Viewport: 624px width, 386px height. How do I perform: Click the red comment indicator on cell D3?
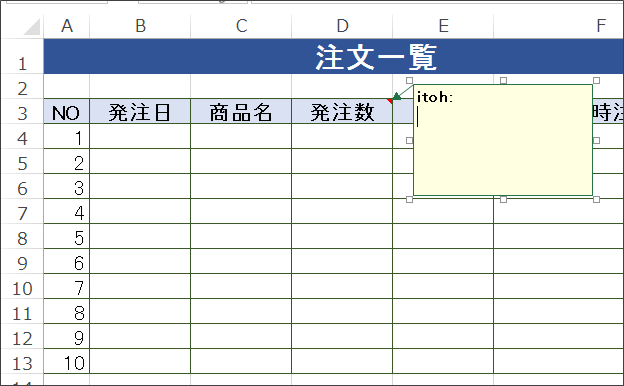(390, 101)
